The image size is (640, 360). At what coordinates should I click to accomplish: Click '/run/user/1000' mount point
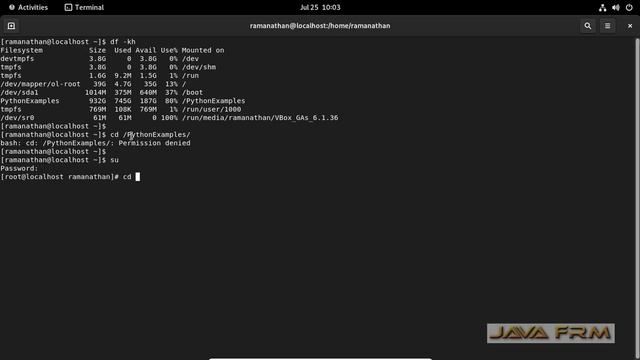tap(211, 109)
